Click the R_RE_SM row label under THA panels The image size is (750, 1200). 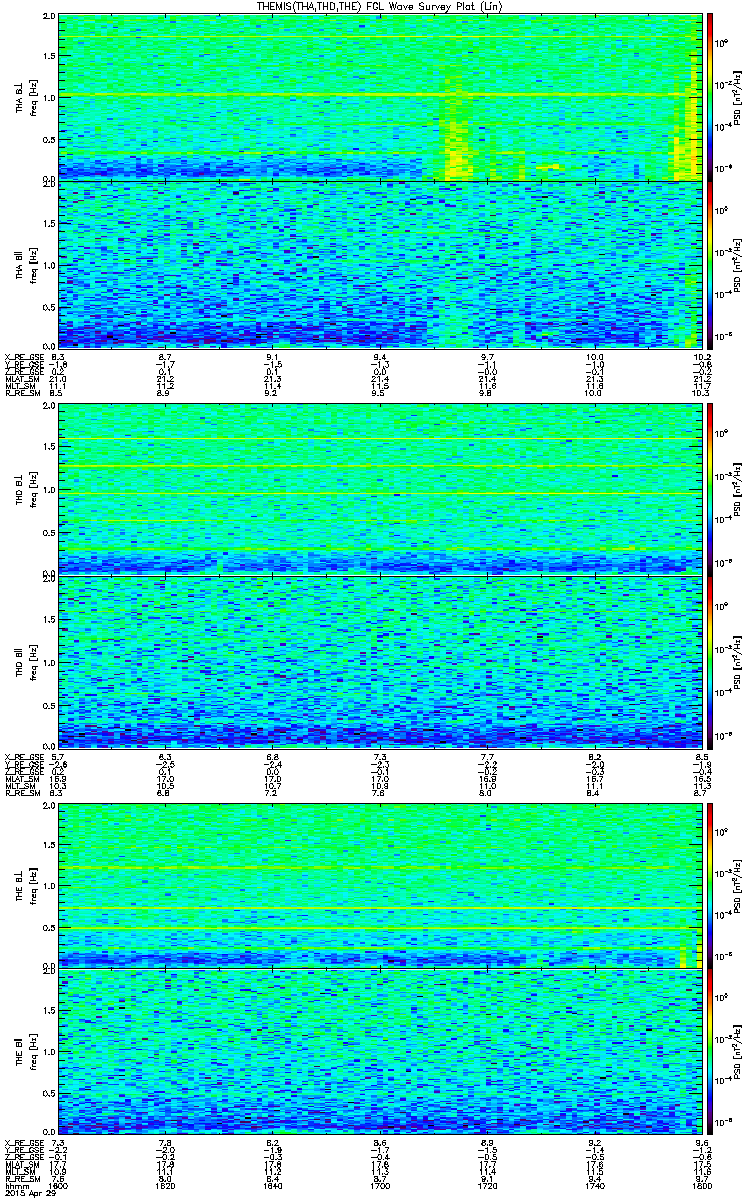click(21, 395)
